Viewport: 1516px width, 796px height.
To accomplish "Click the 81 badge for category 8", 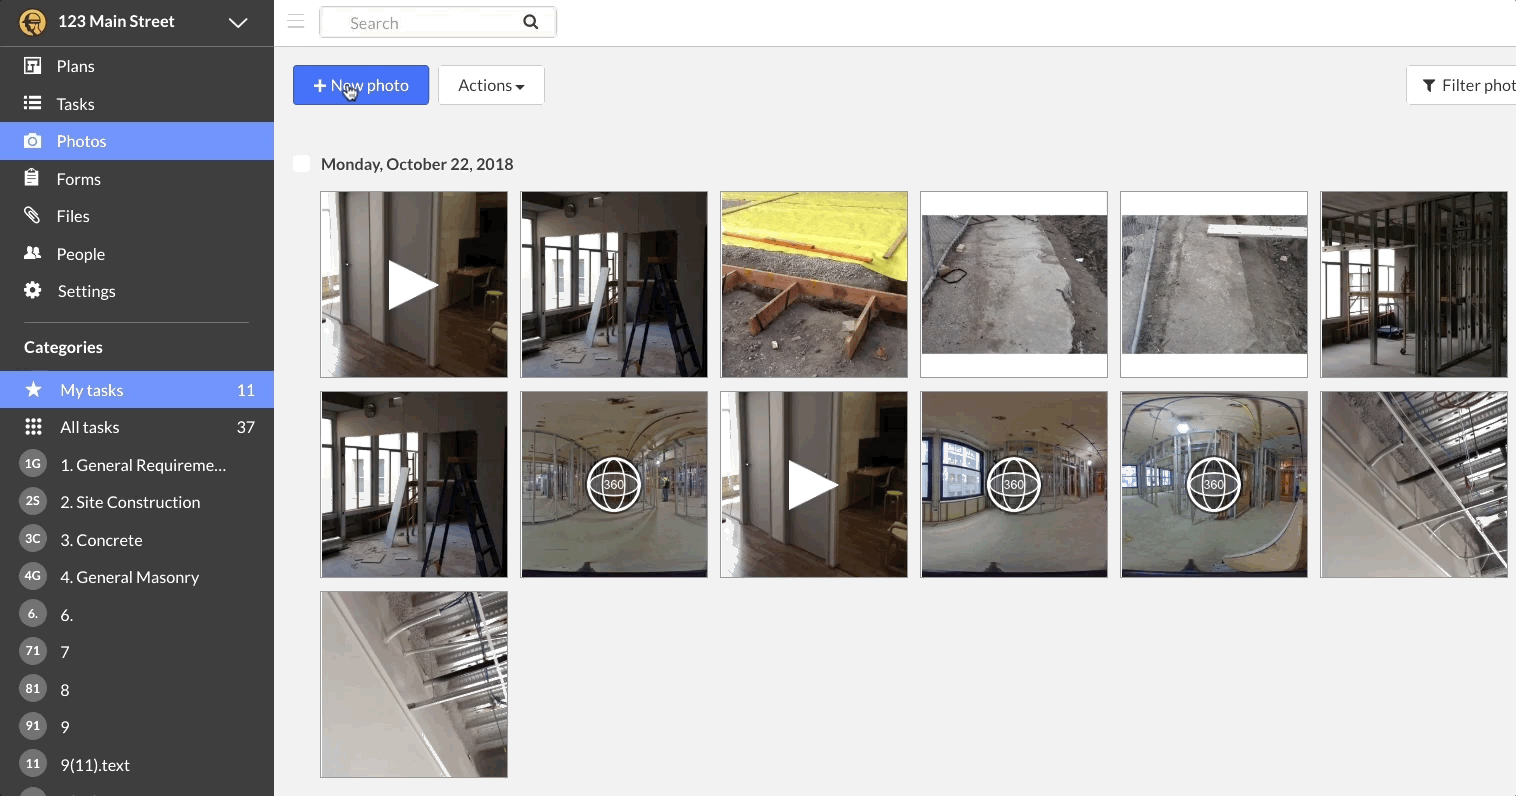I will tap(33, 689).
